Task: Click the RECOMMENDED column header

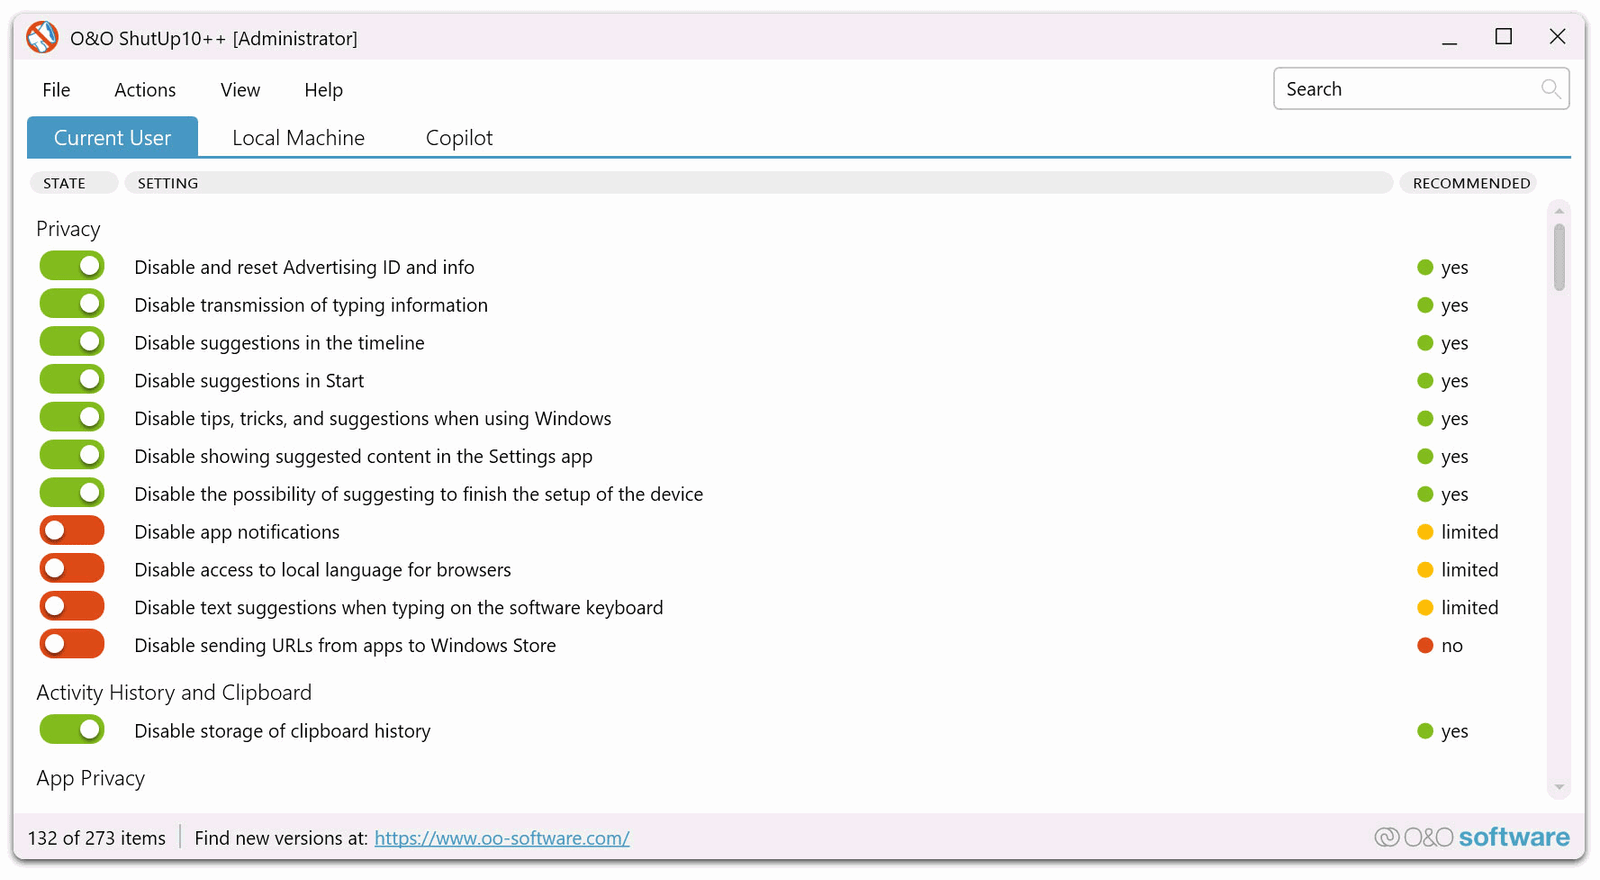Action: click(1470, 183)
